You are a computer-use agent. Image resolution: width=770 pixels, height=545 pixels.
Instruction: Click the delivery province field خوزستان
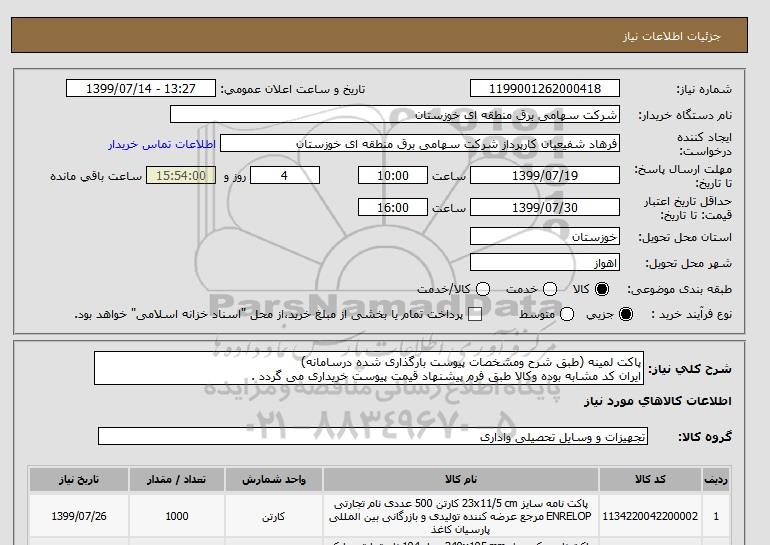545,237
